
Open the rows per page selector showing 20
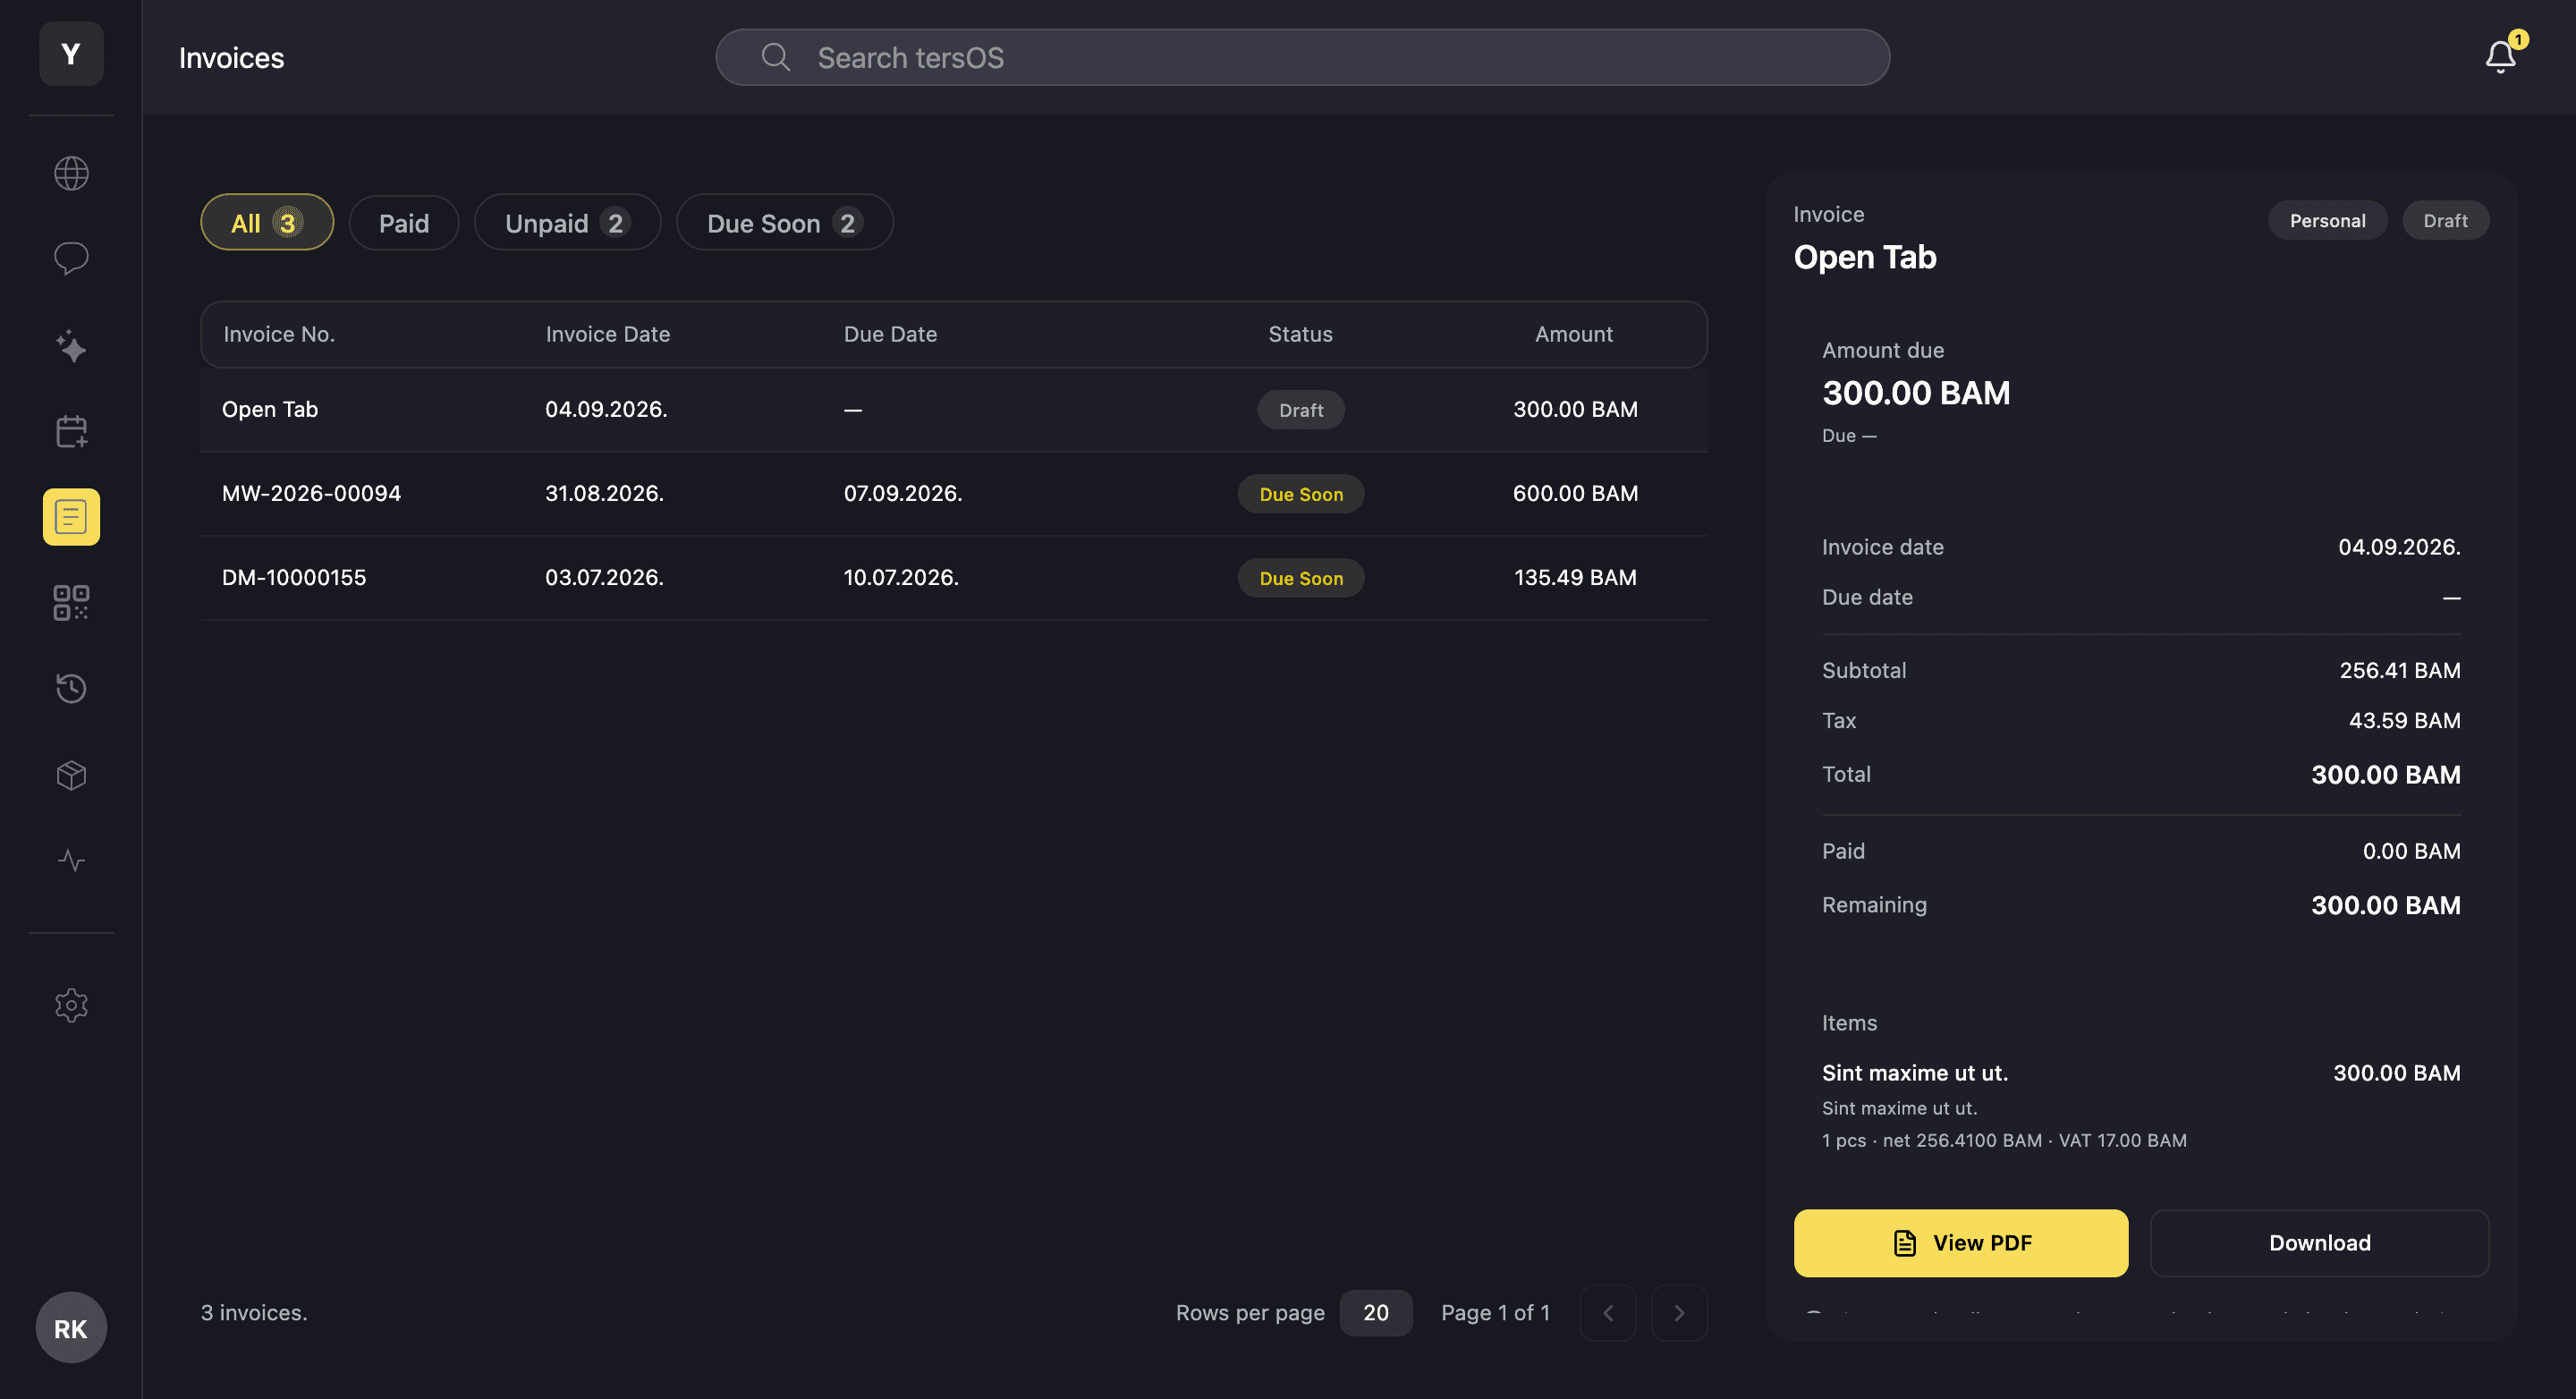[x=1376, y=1313]
